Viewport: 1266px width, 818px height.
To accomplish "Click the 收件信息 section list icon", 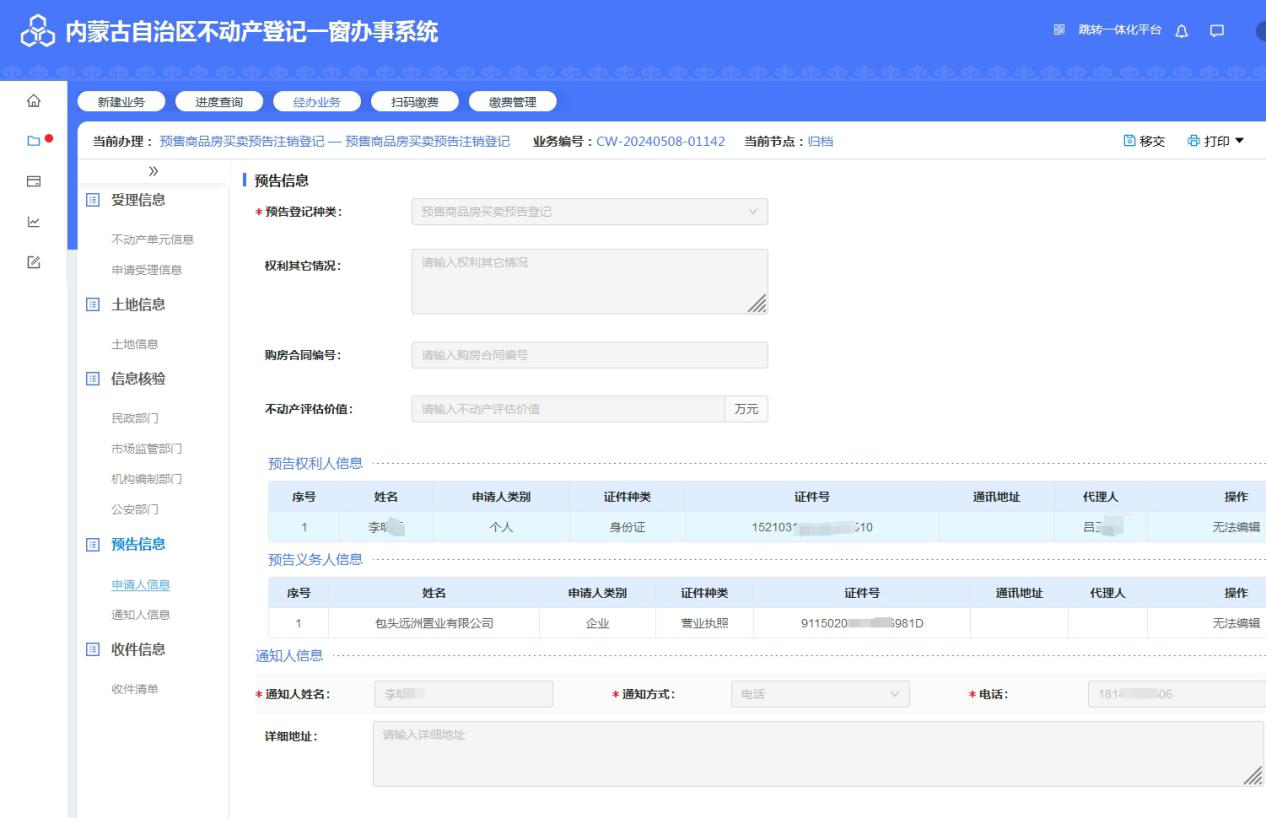I will 94,649.
